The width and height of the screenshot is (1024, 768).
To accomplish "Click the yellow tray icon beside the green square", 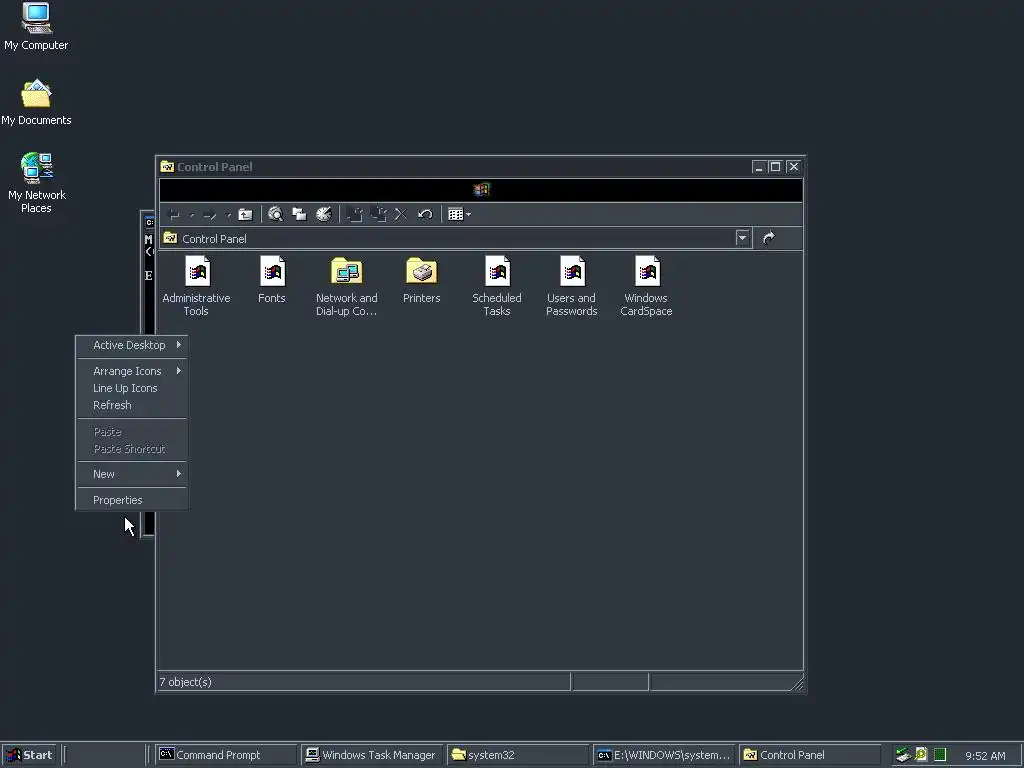I will (921, 755).
